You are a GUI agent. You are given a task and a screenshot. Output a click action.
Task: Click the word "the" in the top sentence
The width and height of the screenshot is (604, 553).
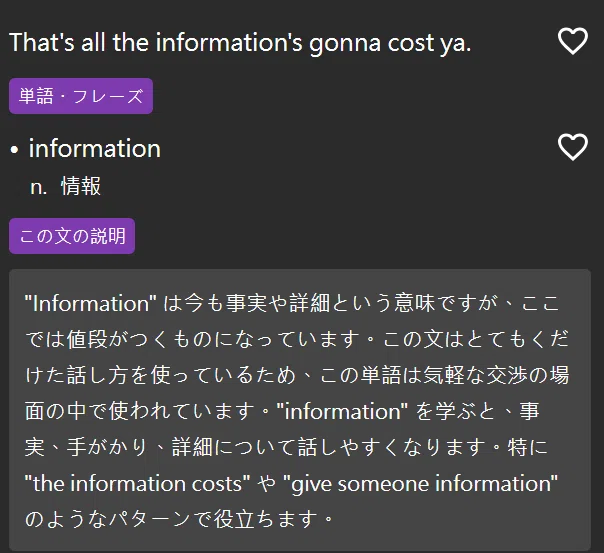point(131,42)
